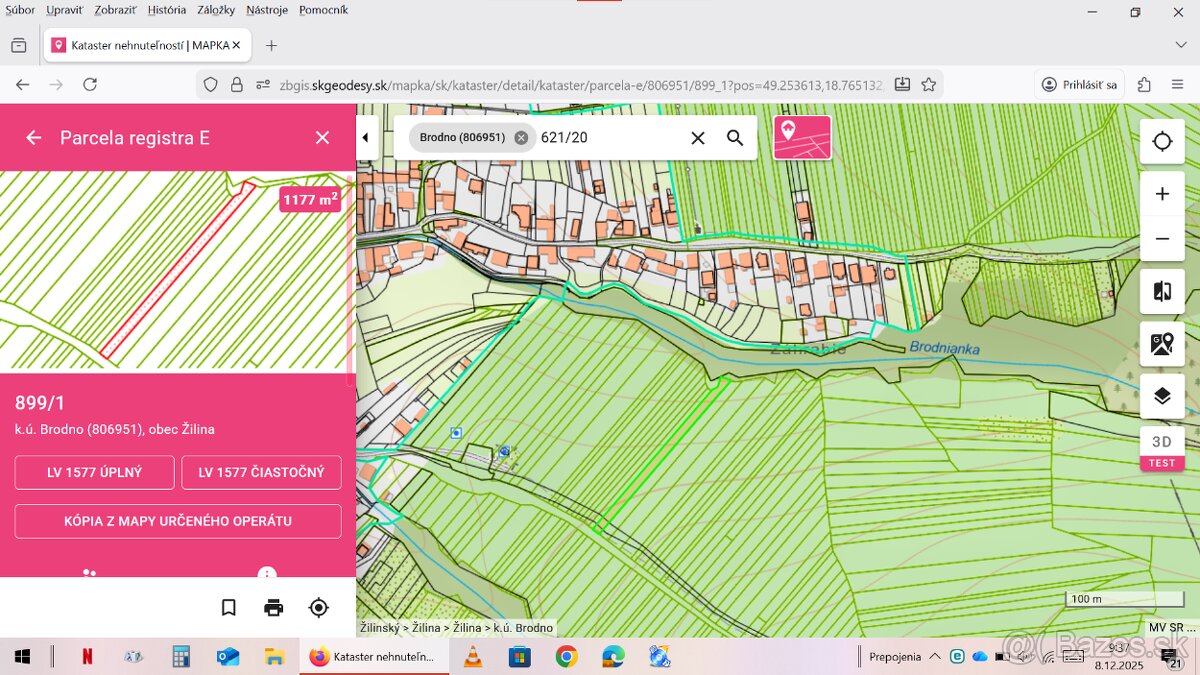Show hidden system tray icons
Screen dimensions: 1200x675
click(934, 657)
